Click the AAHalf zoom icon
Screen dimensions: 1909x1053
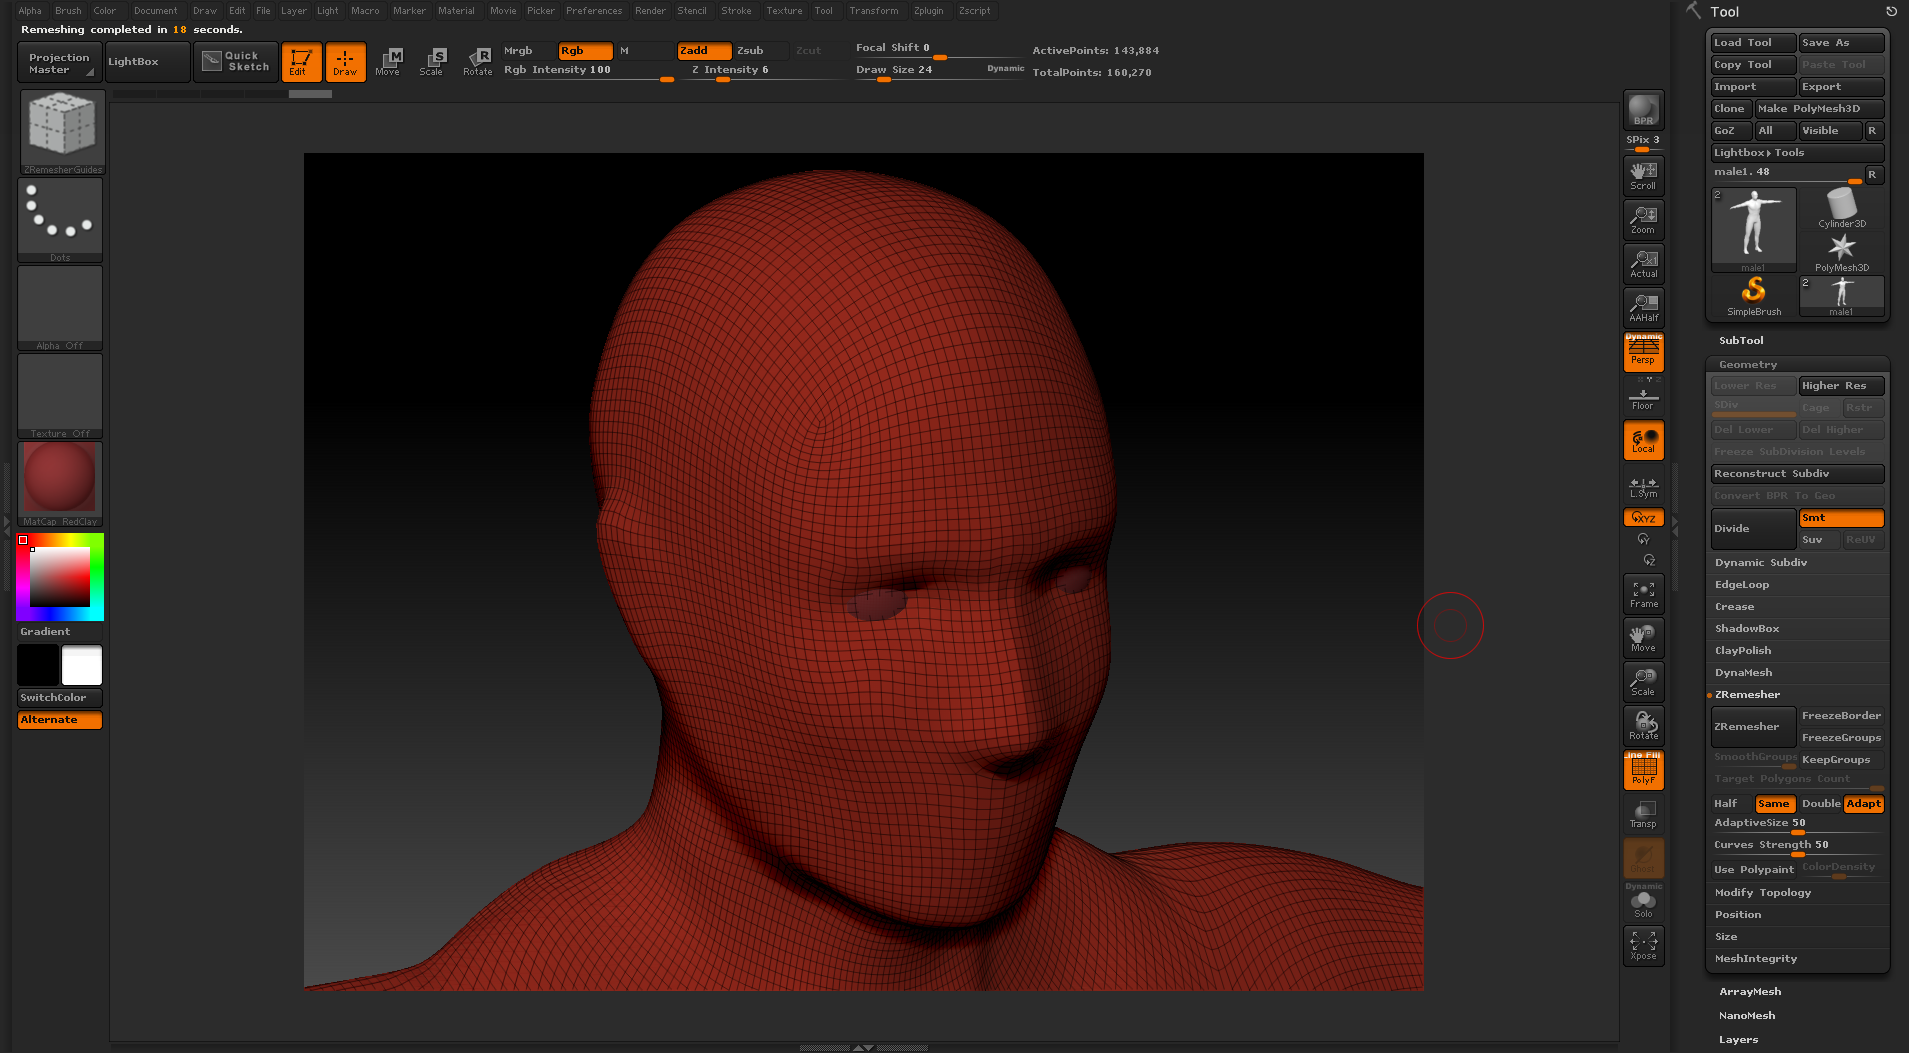(x=1643, y=307)
